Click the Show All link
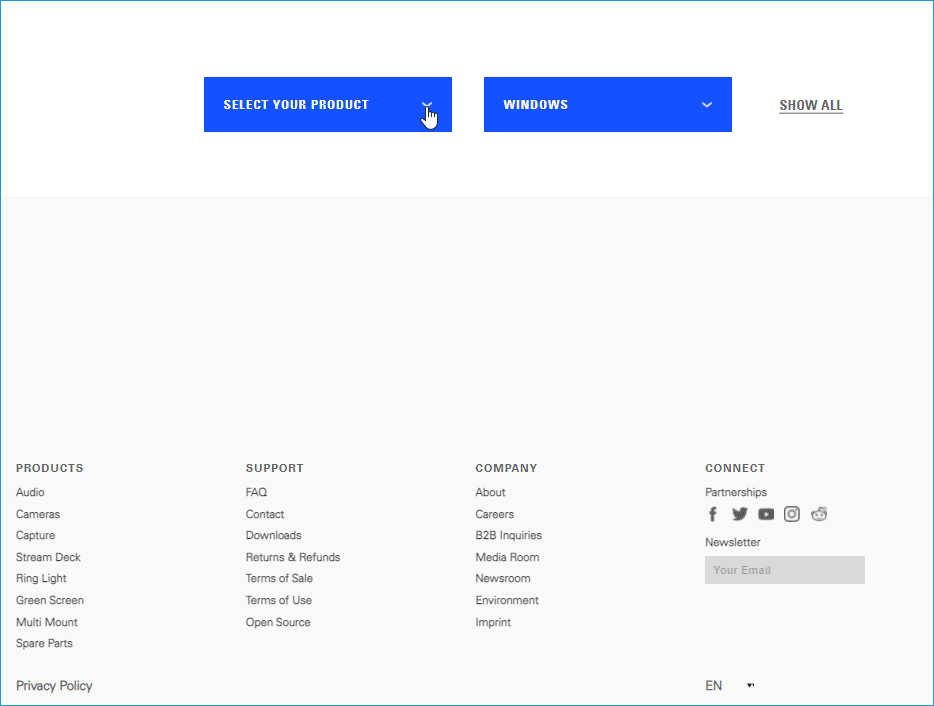This screenshot has width=934, height=706. coord(811,105)
